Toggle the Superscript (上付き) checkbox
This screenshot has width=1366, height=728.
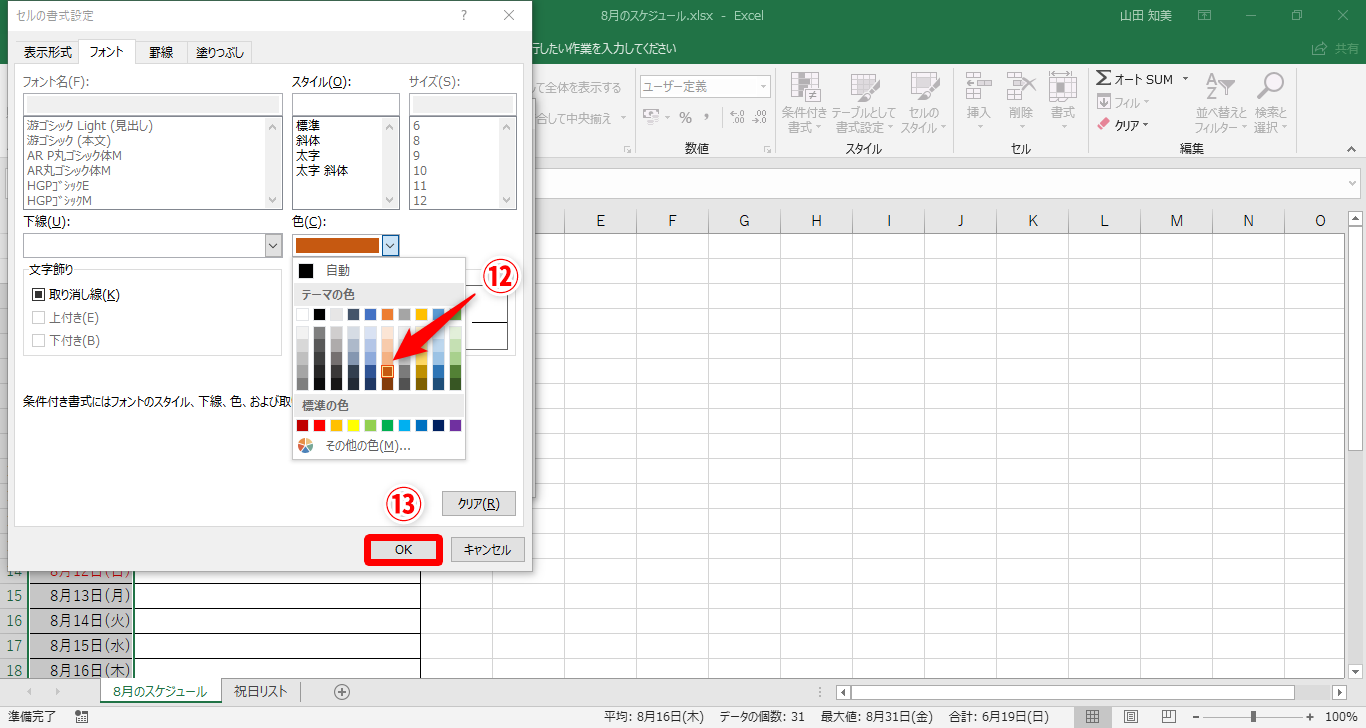pos(39,318)
